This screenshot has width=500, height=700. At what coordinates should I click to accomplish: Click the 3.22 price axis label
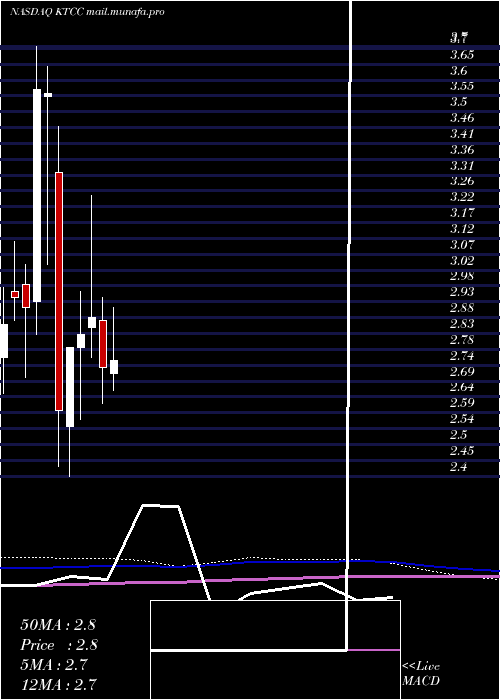pos(462,196)
